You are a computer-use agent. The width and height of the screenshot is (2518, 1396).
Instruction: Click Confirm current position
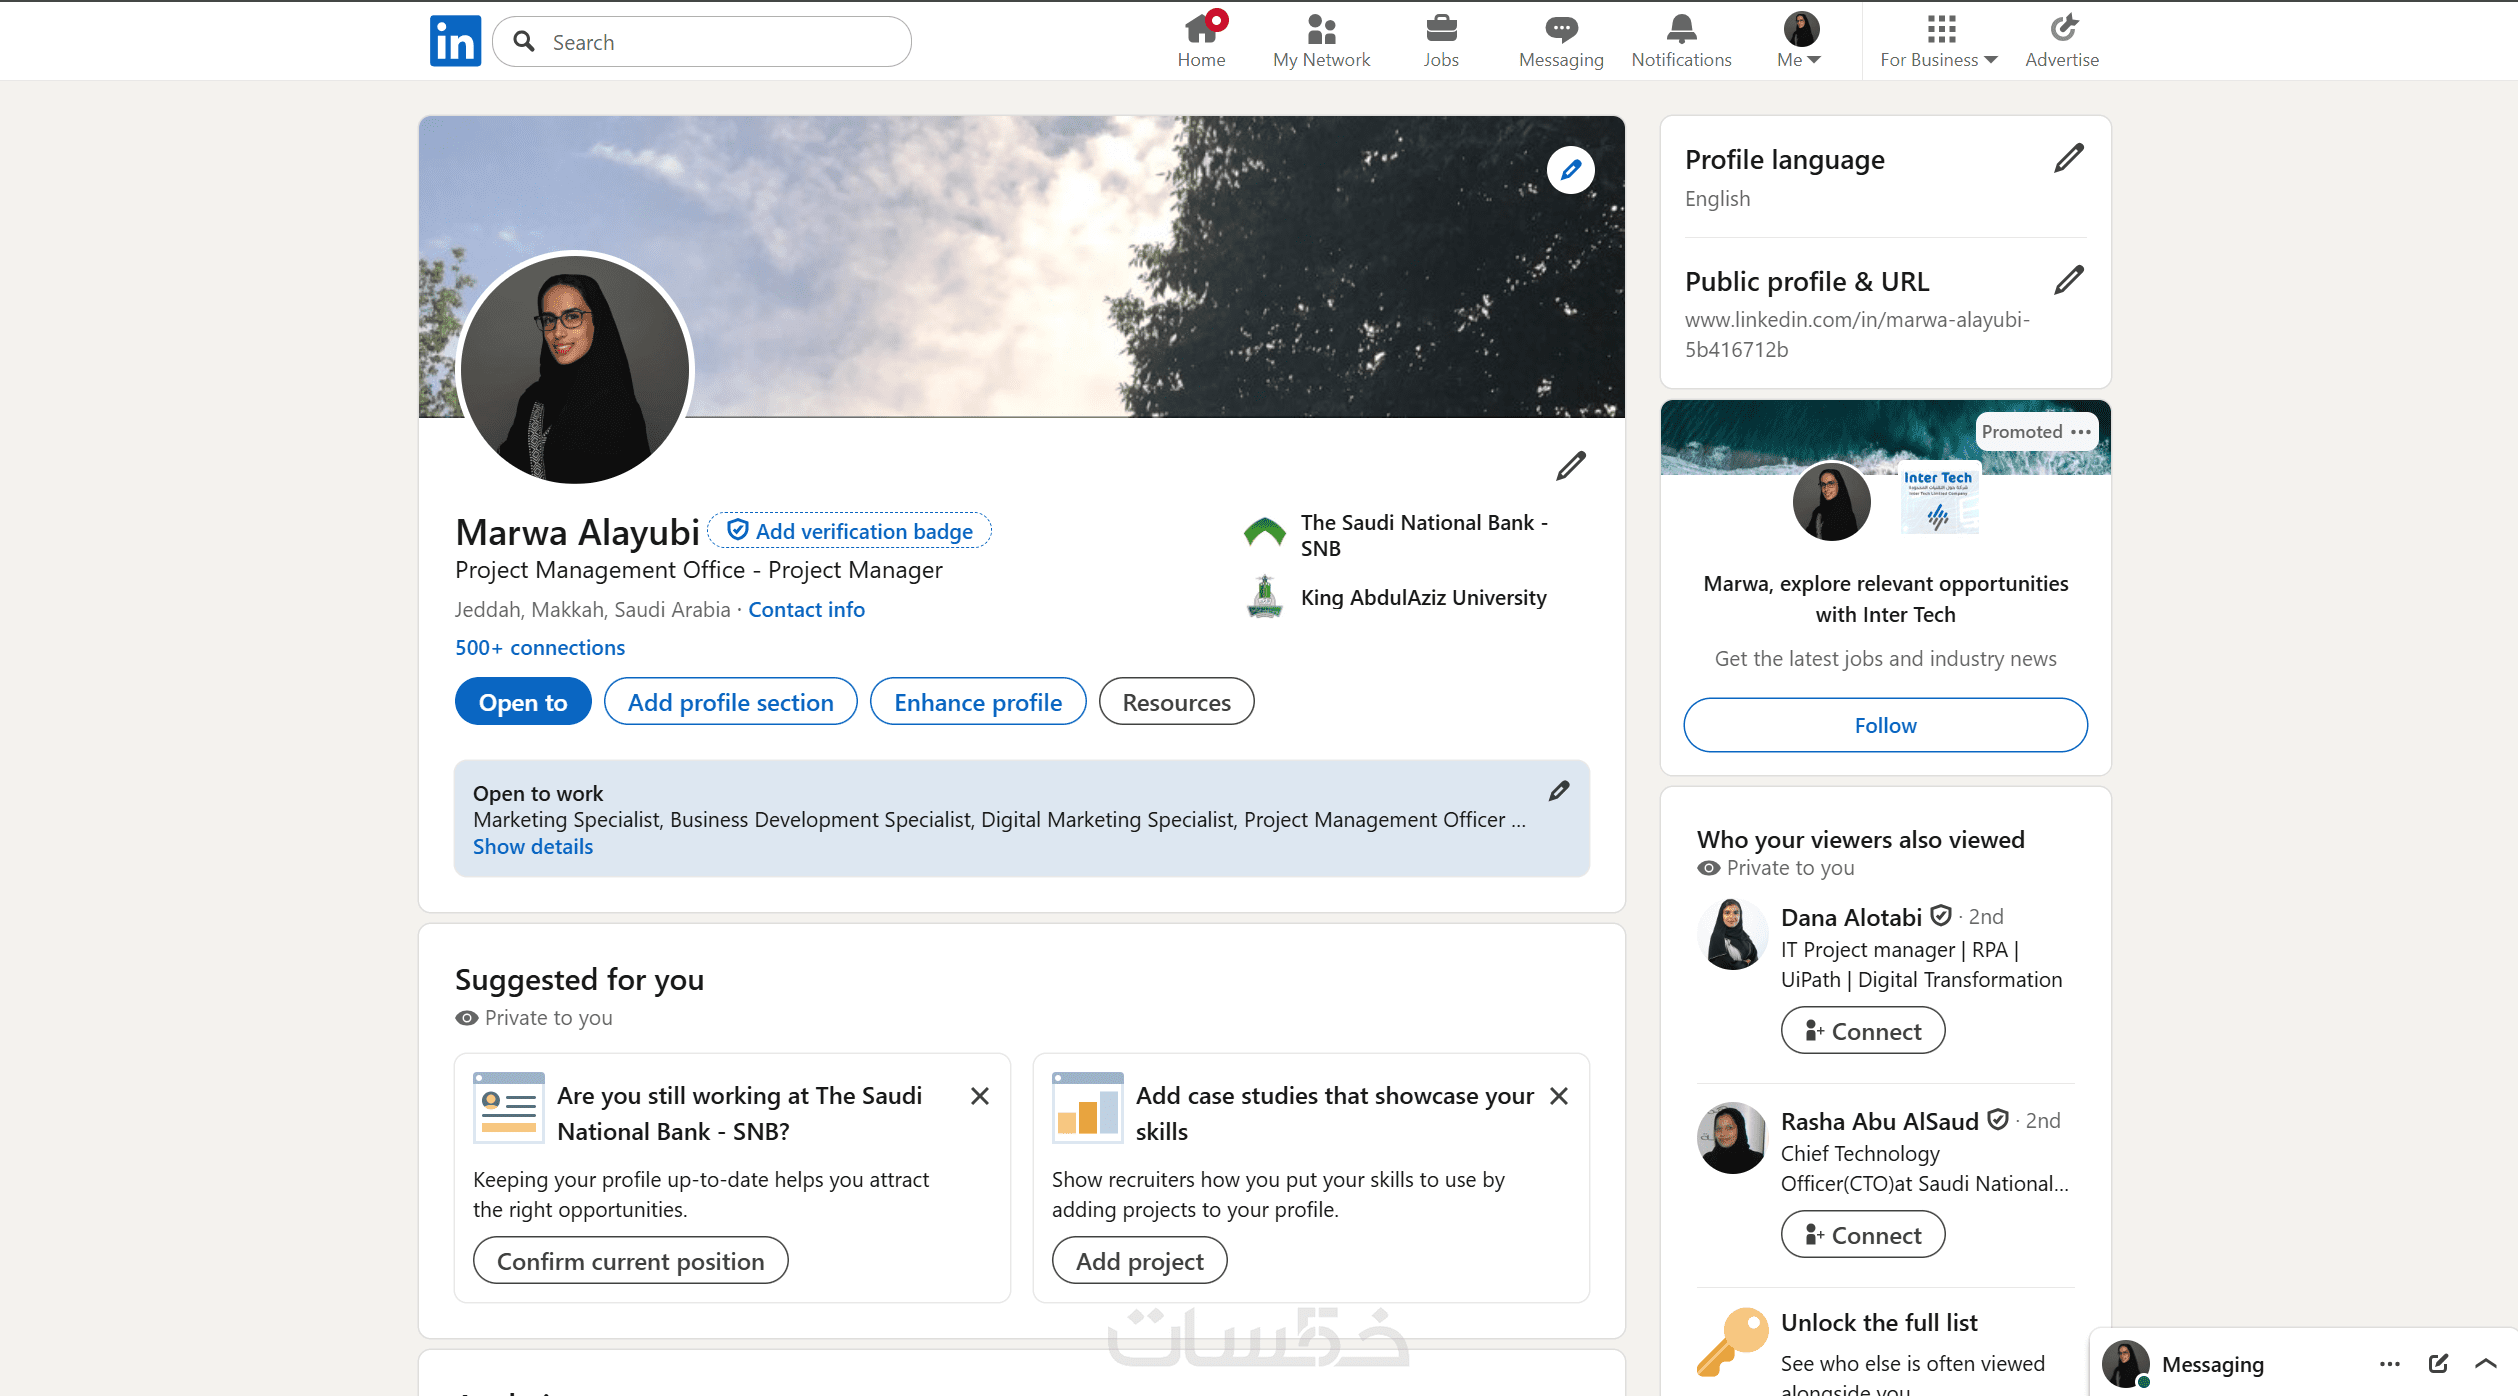click(x=630, y=1261)
